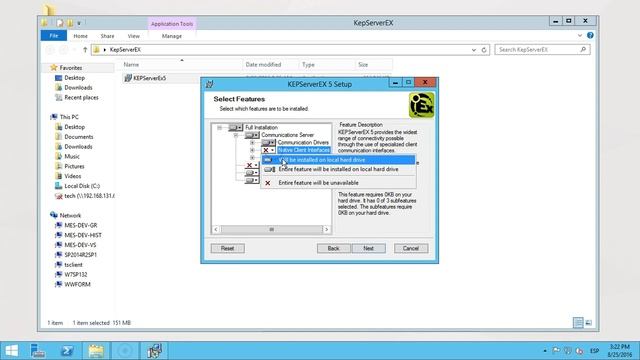Image resolution: width=640 pixels, height=360 pixels.
Task: Choose 'Will be installed on local hard drive'
Action: pyautogui.click(x=338, y=160)
